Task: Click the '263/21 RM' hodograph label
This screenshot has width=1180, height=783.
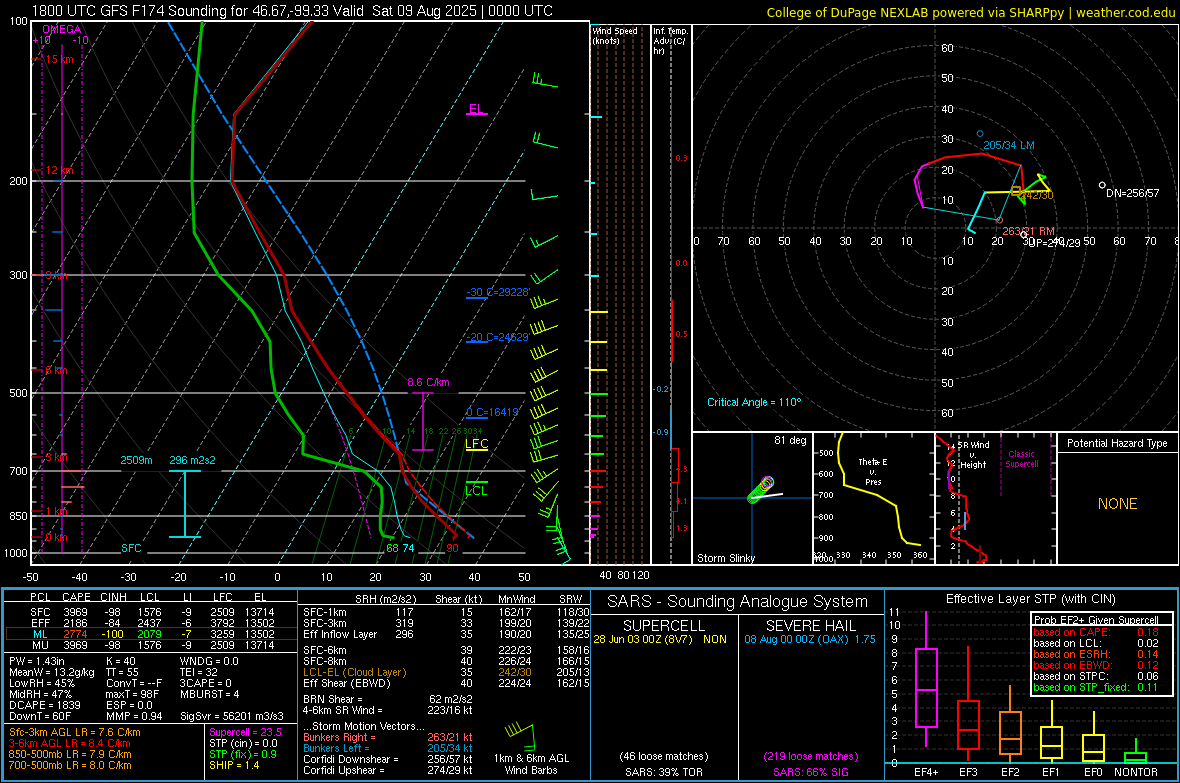Action: (x=1028, y=231)
